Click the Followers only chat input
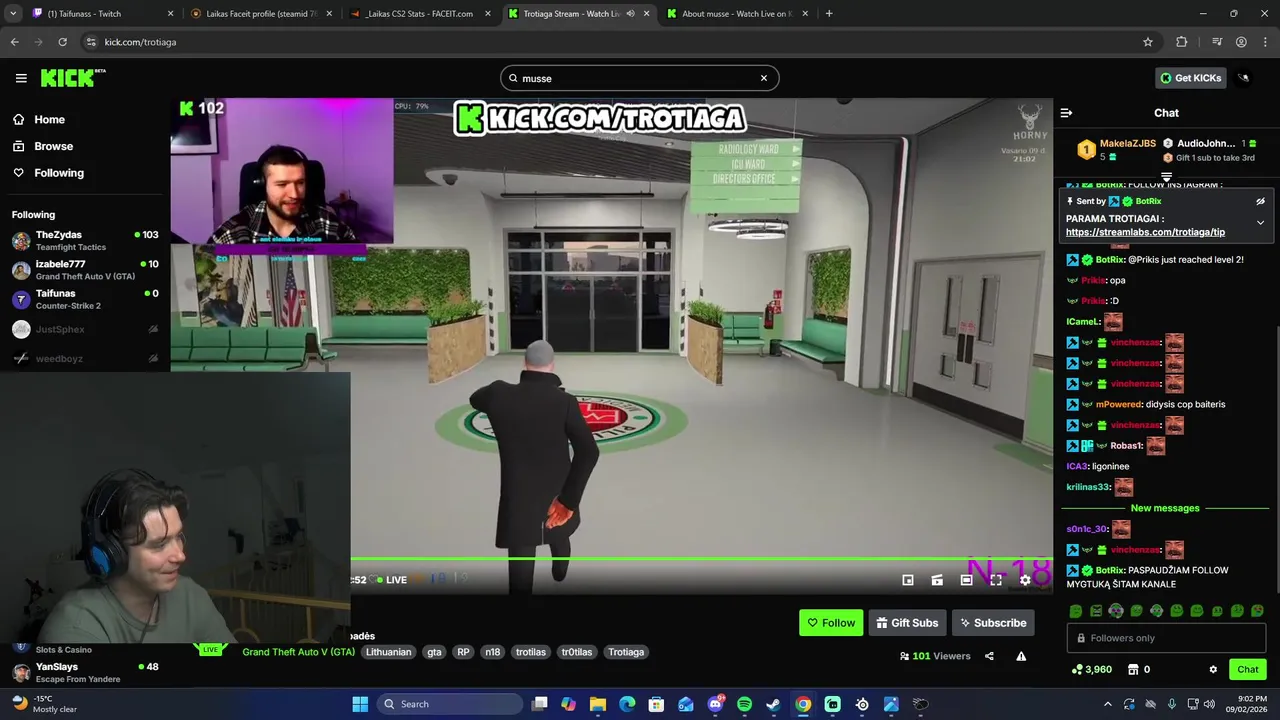The width and height of the screenshot is (1280, 720). tap(1166, 638)
